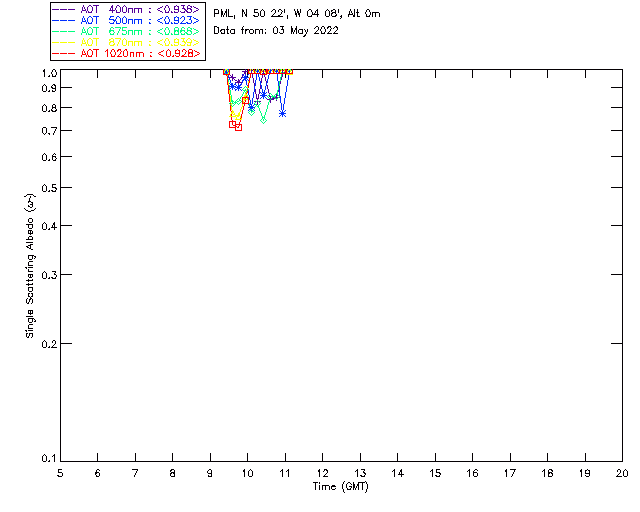This screenshot has width=640, height=512.
Task: Click the x-axis tick label 10
Action: click(247, 473)
